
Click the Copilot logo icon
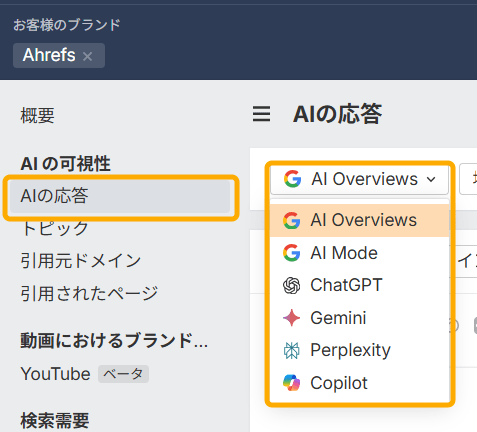pyautogui.click(x=292, y=383)
